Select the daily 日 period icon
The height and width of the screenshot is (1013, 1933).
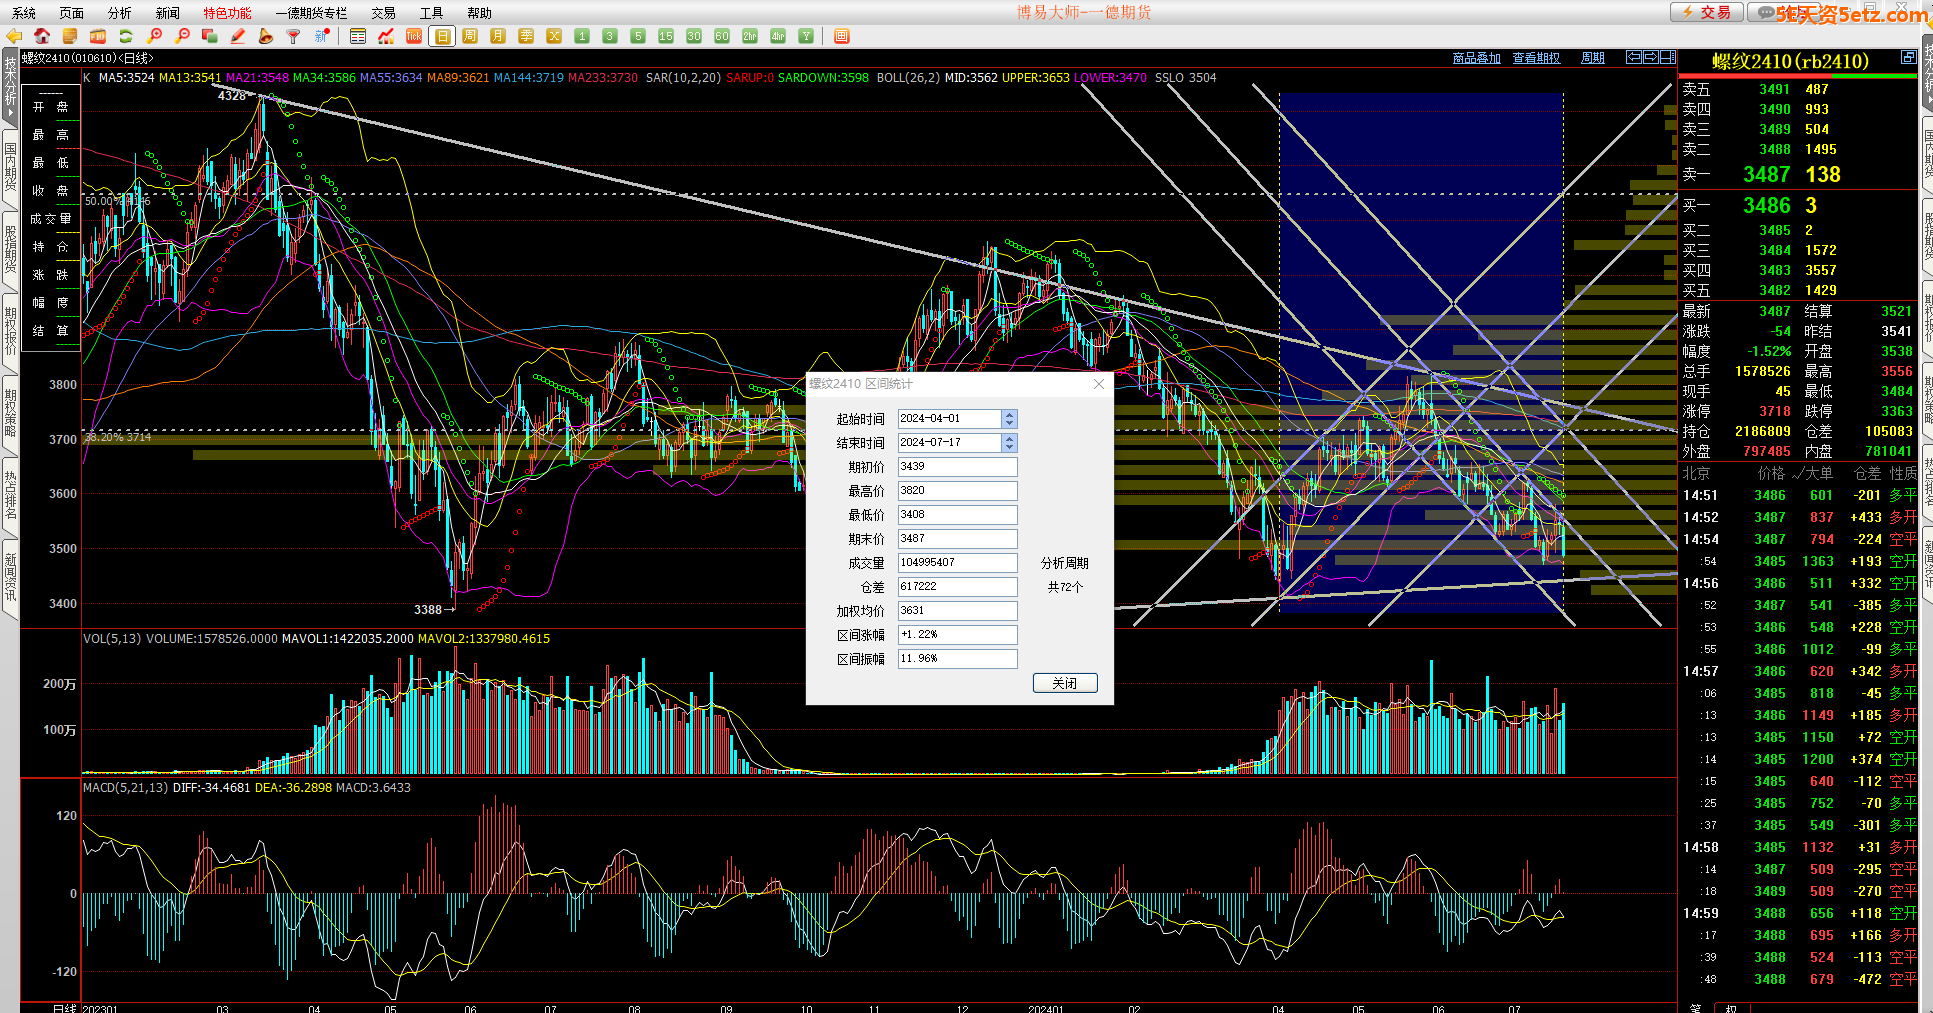click(442, 36)
